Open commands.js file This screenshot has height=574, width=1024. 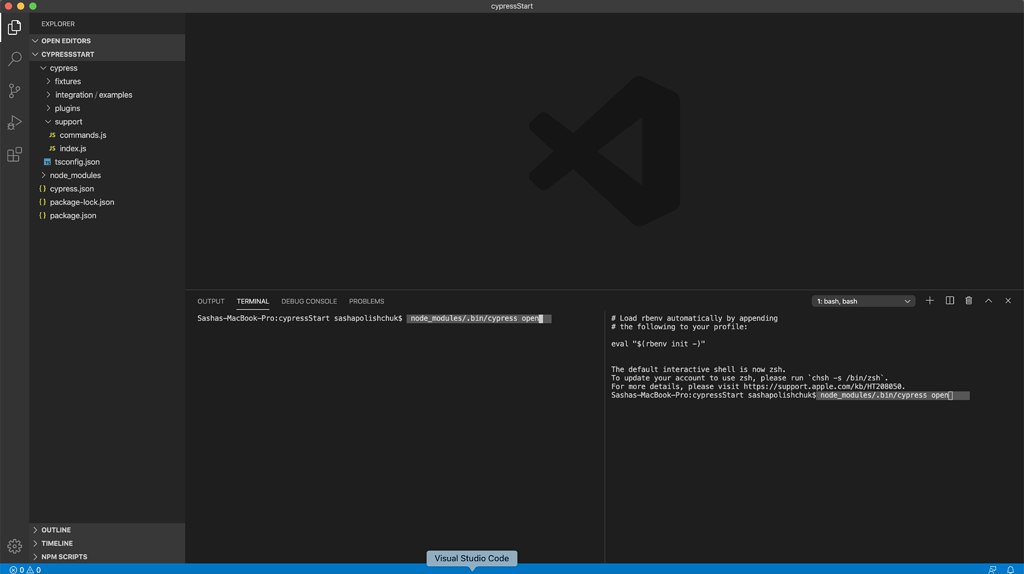click(83, 135)
